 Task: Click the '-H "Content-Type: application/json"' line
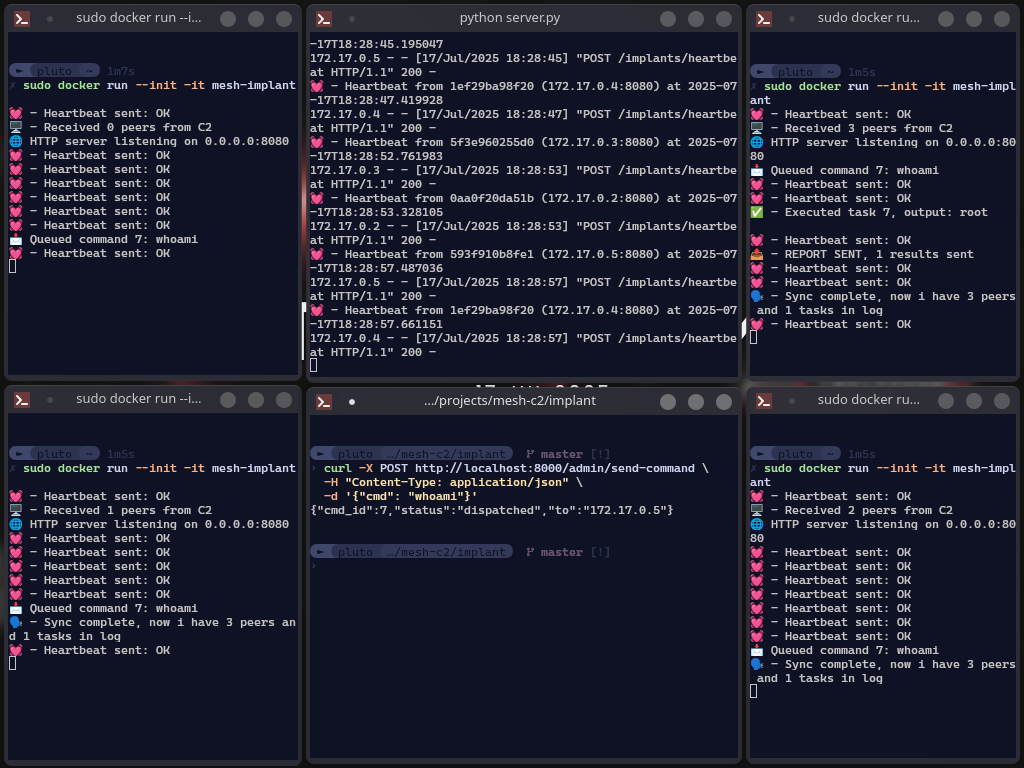453,482
